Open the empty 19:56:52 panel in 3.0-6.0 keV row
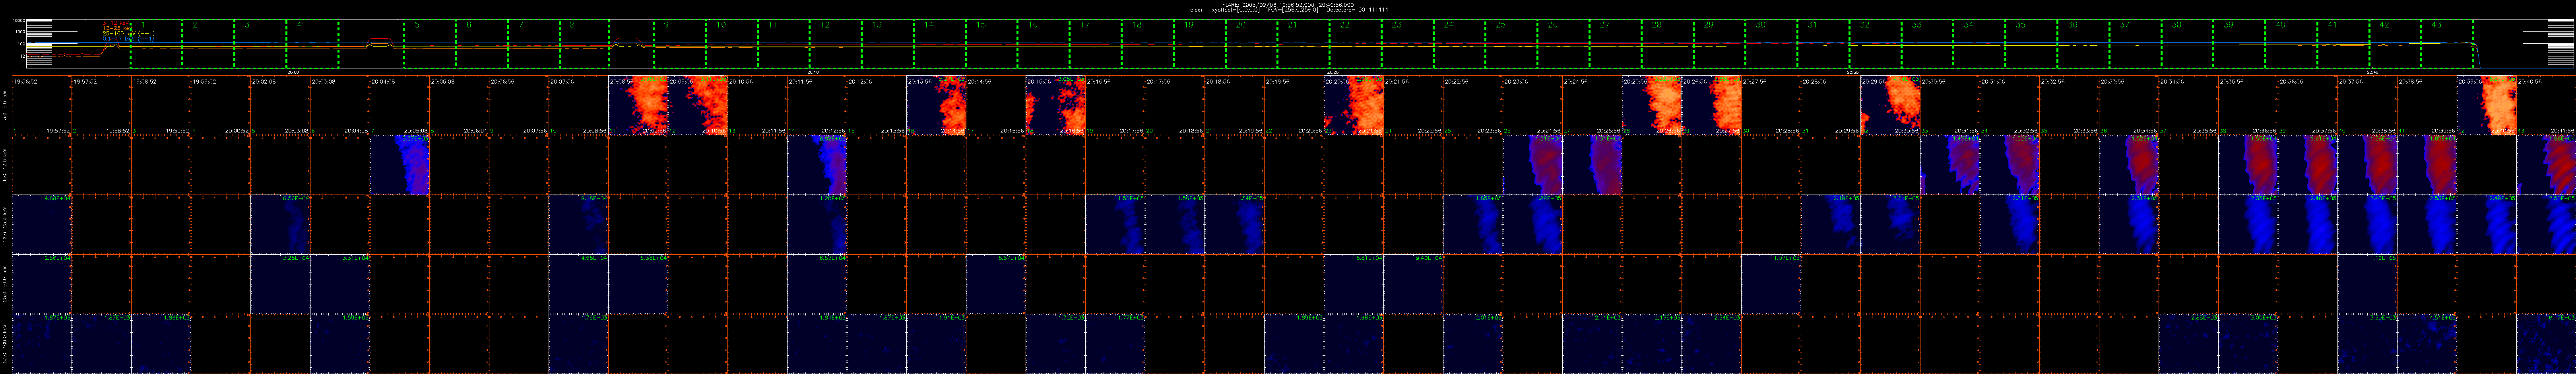The width and height of the screenshot is (2576, 374). (x=42, y=106)
